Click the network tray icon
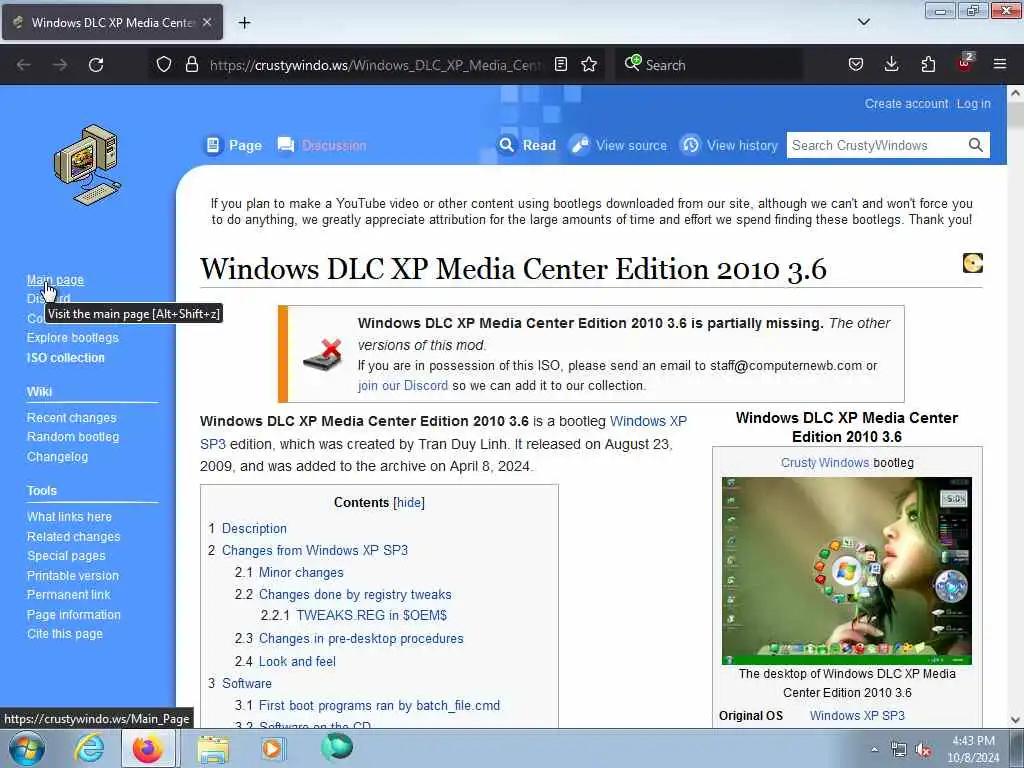Screen dimensions: 1024x768 tap(899, 750)
